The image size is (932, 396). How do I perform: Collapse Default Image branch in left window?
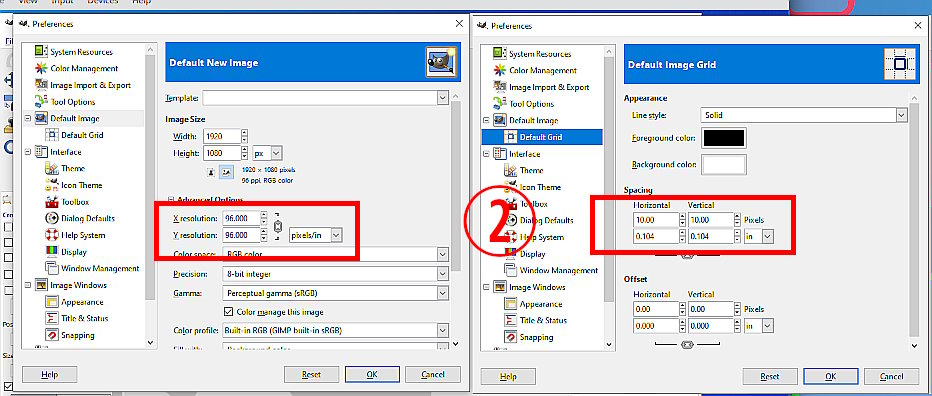[27, 118]
